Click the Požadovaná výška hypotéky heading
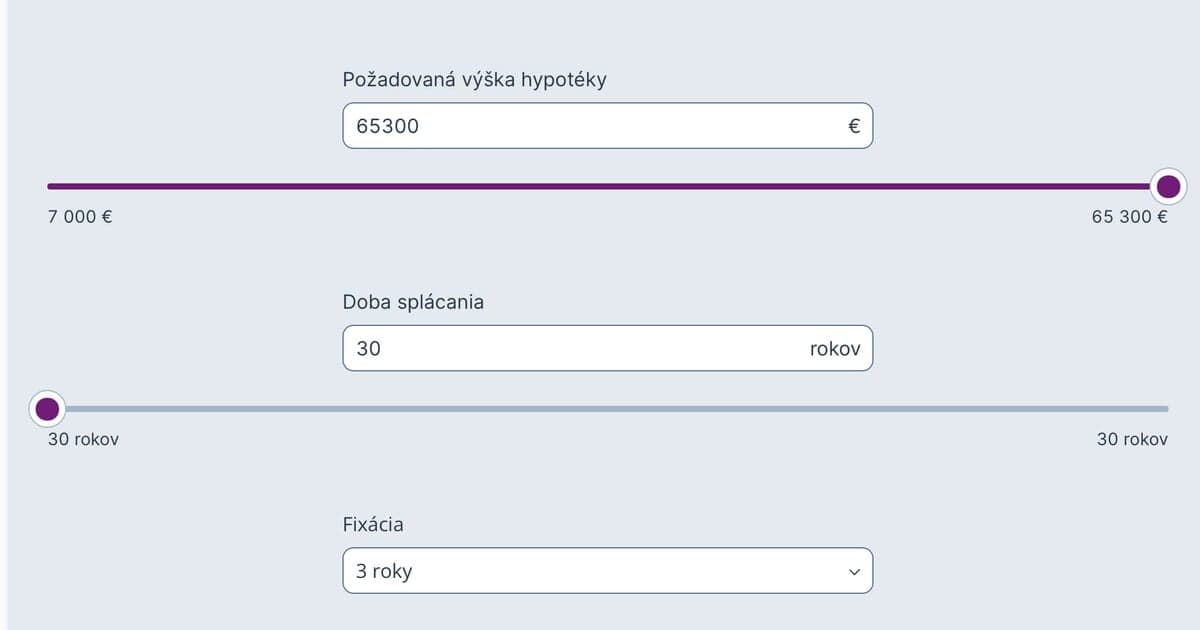1200x630 pixels. pos(477,78)
